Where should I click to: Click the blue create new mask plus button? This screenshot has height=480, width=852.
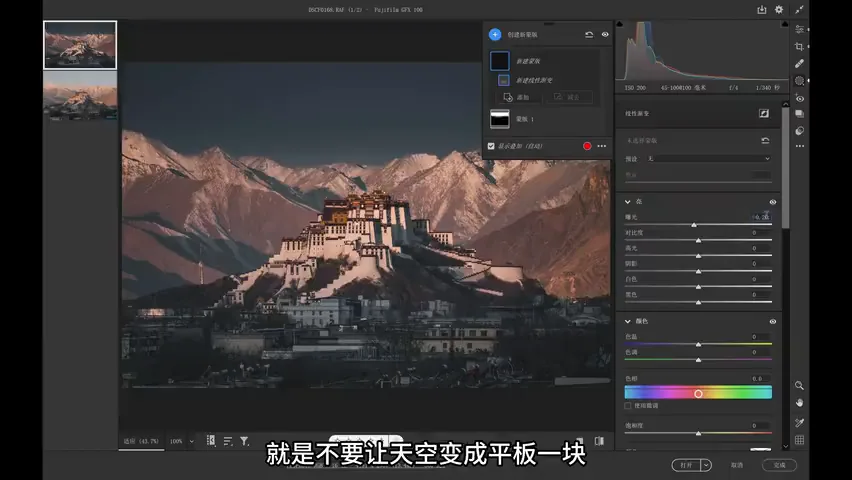[494, 35]
